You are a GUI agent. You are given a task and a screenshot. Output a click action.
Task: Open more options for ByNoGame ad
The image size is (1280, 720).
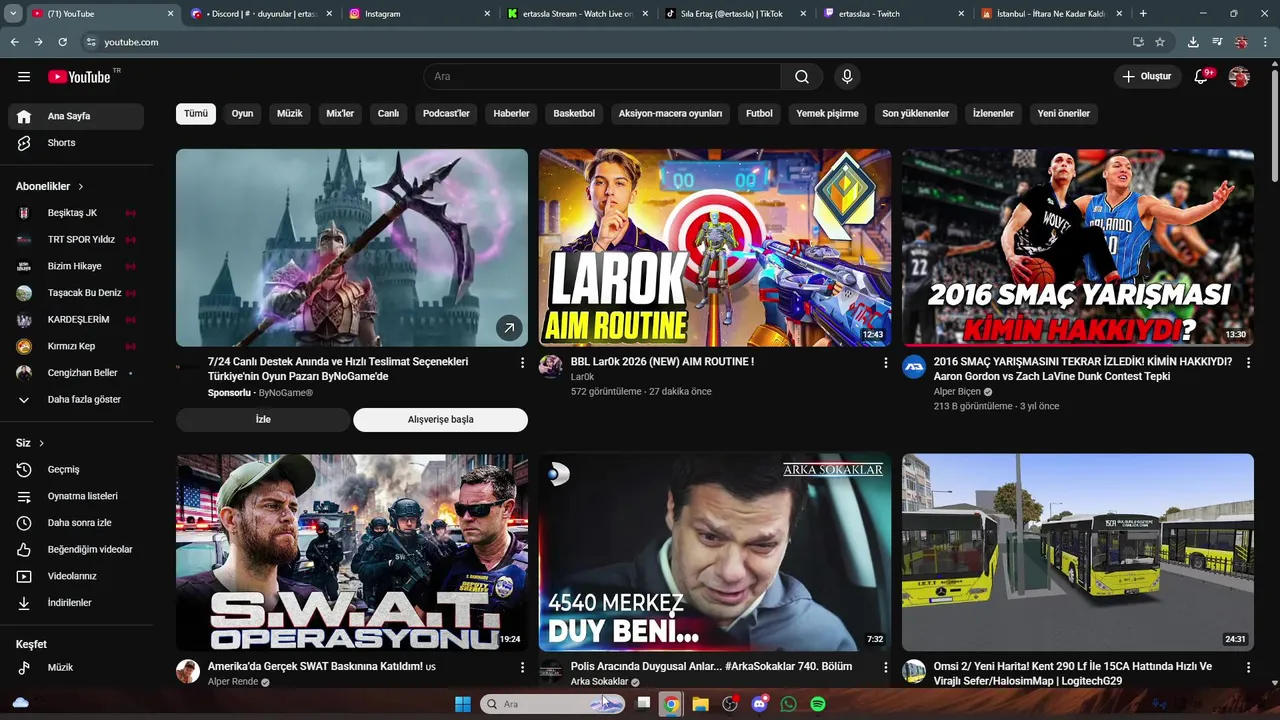click(x=522, y=363)
